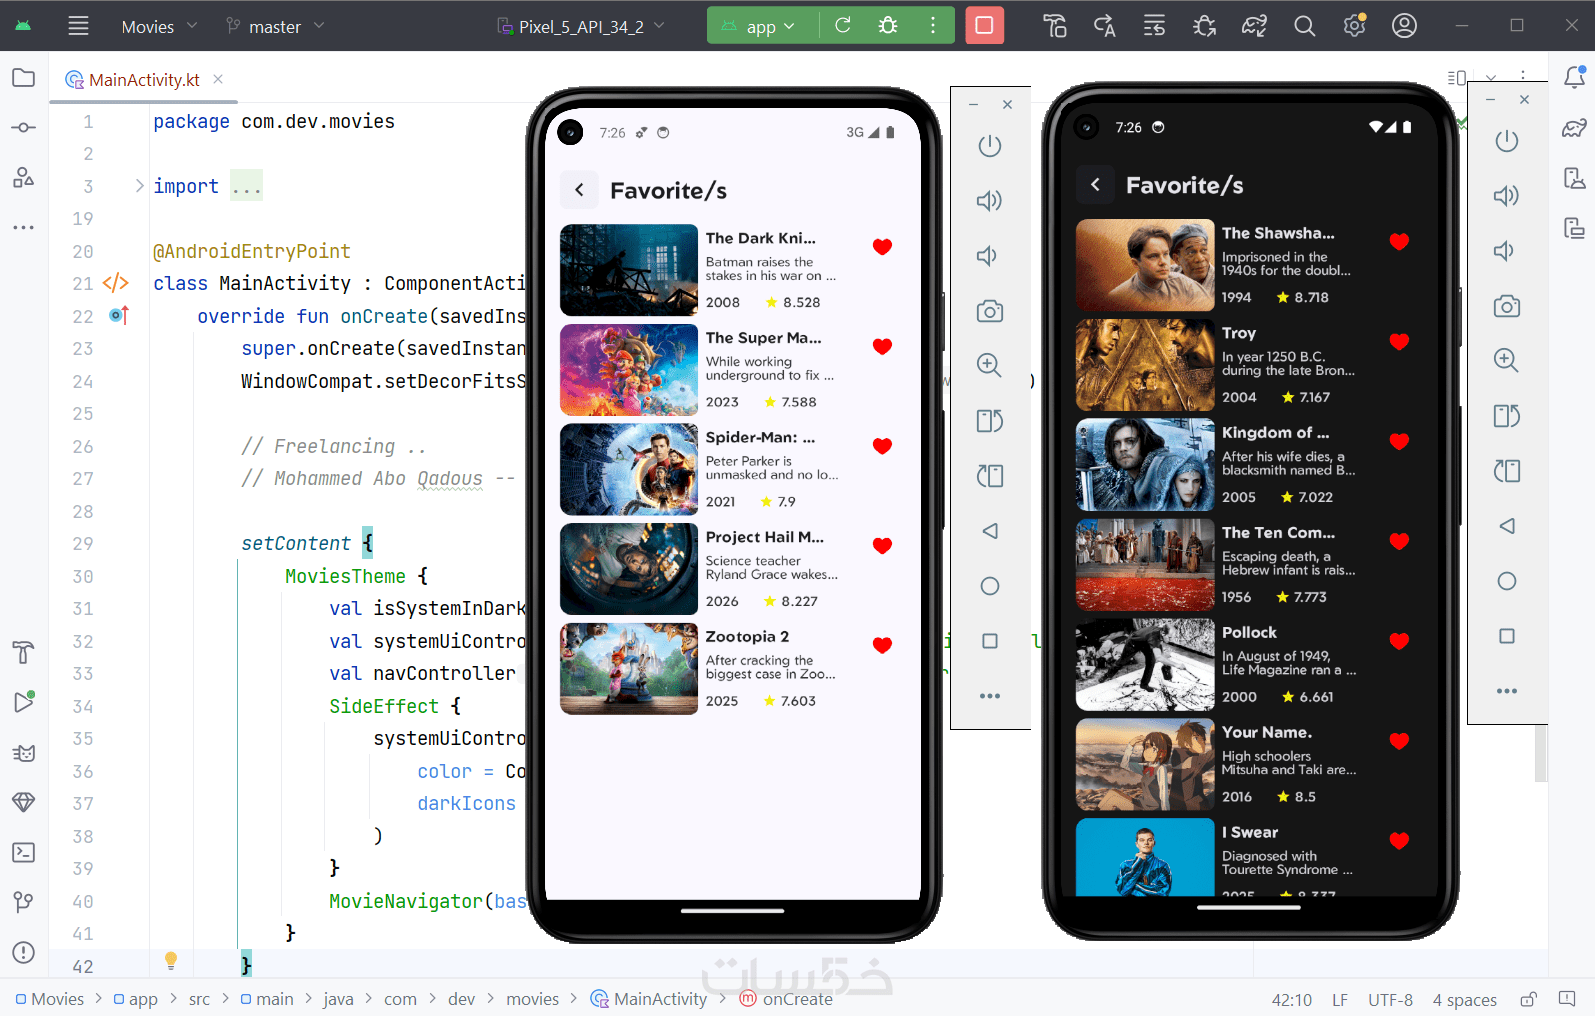This screenshot has height=1016, width=1595.
Task: Open the recent editor tabs dropdown arrow
Action: coord(1491,77)
